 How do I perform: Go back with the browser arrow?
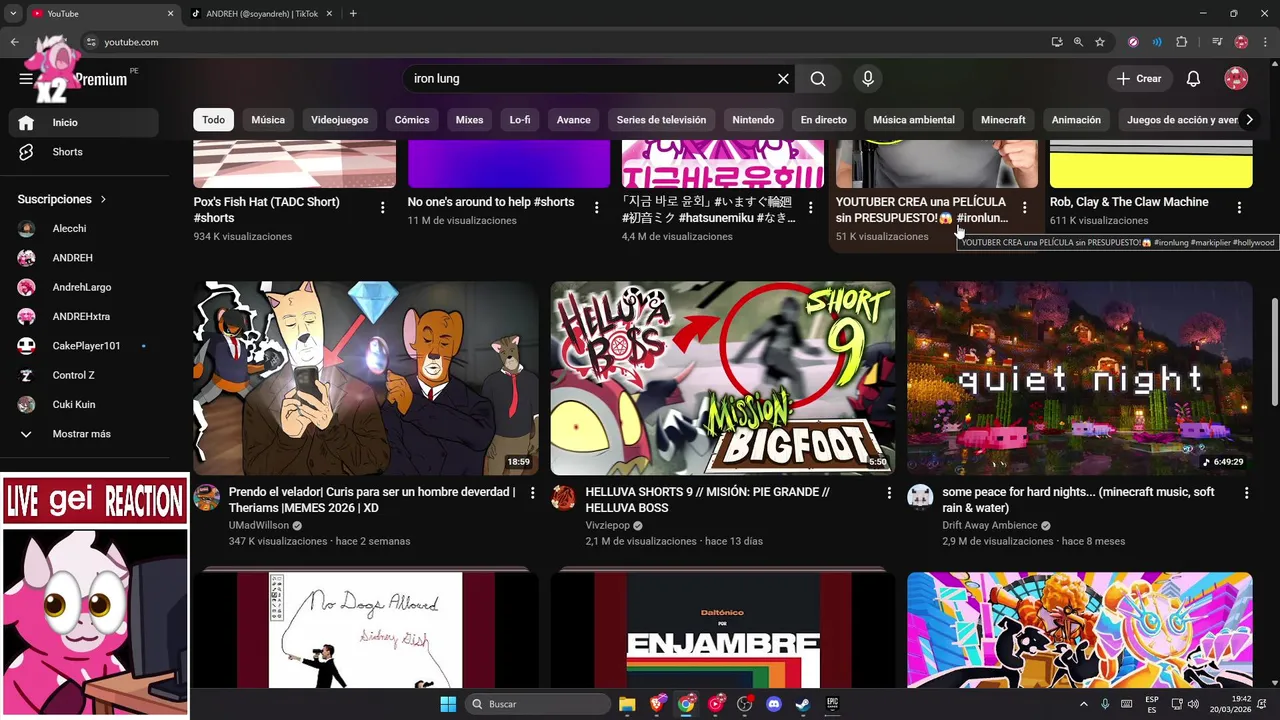point(14,42)
